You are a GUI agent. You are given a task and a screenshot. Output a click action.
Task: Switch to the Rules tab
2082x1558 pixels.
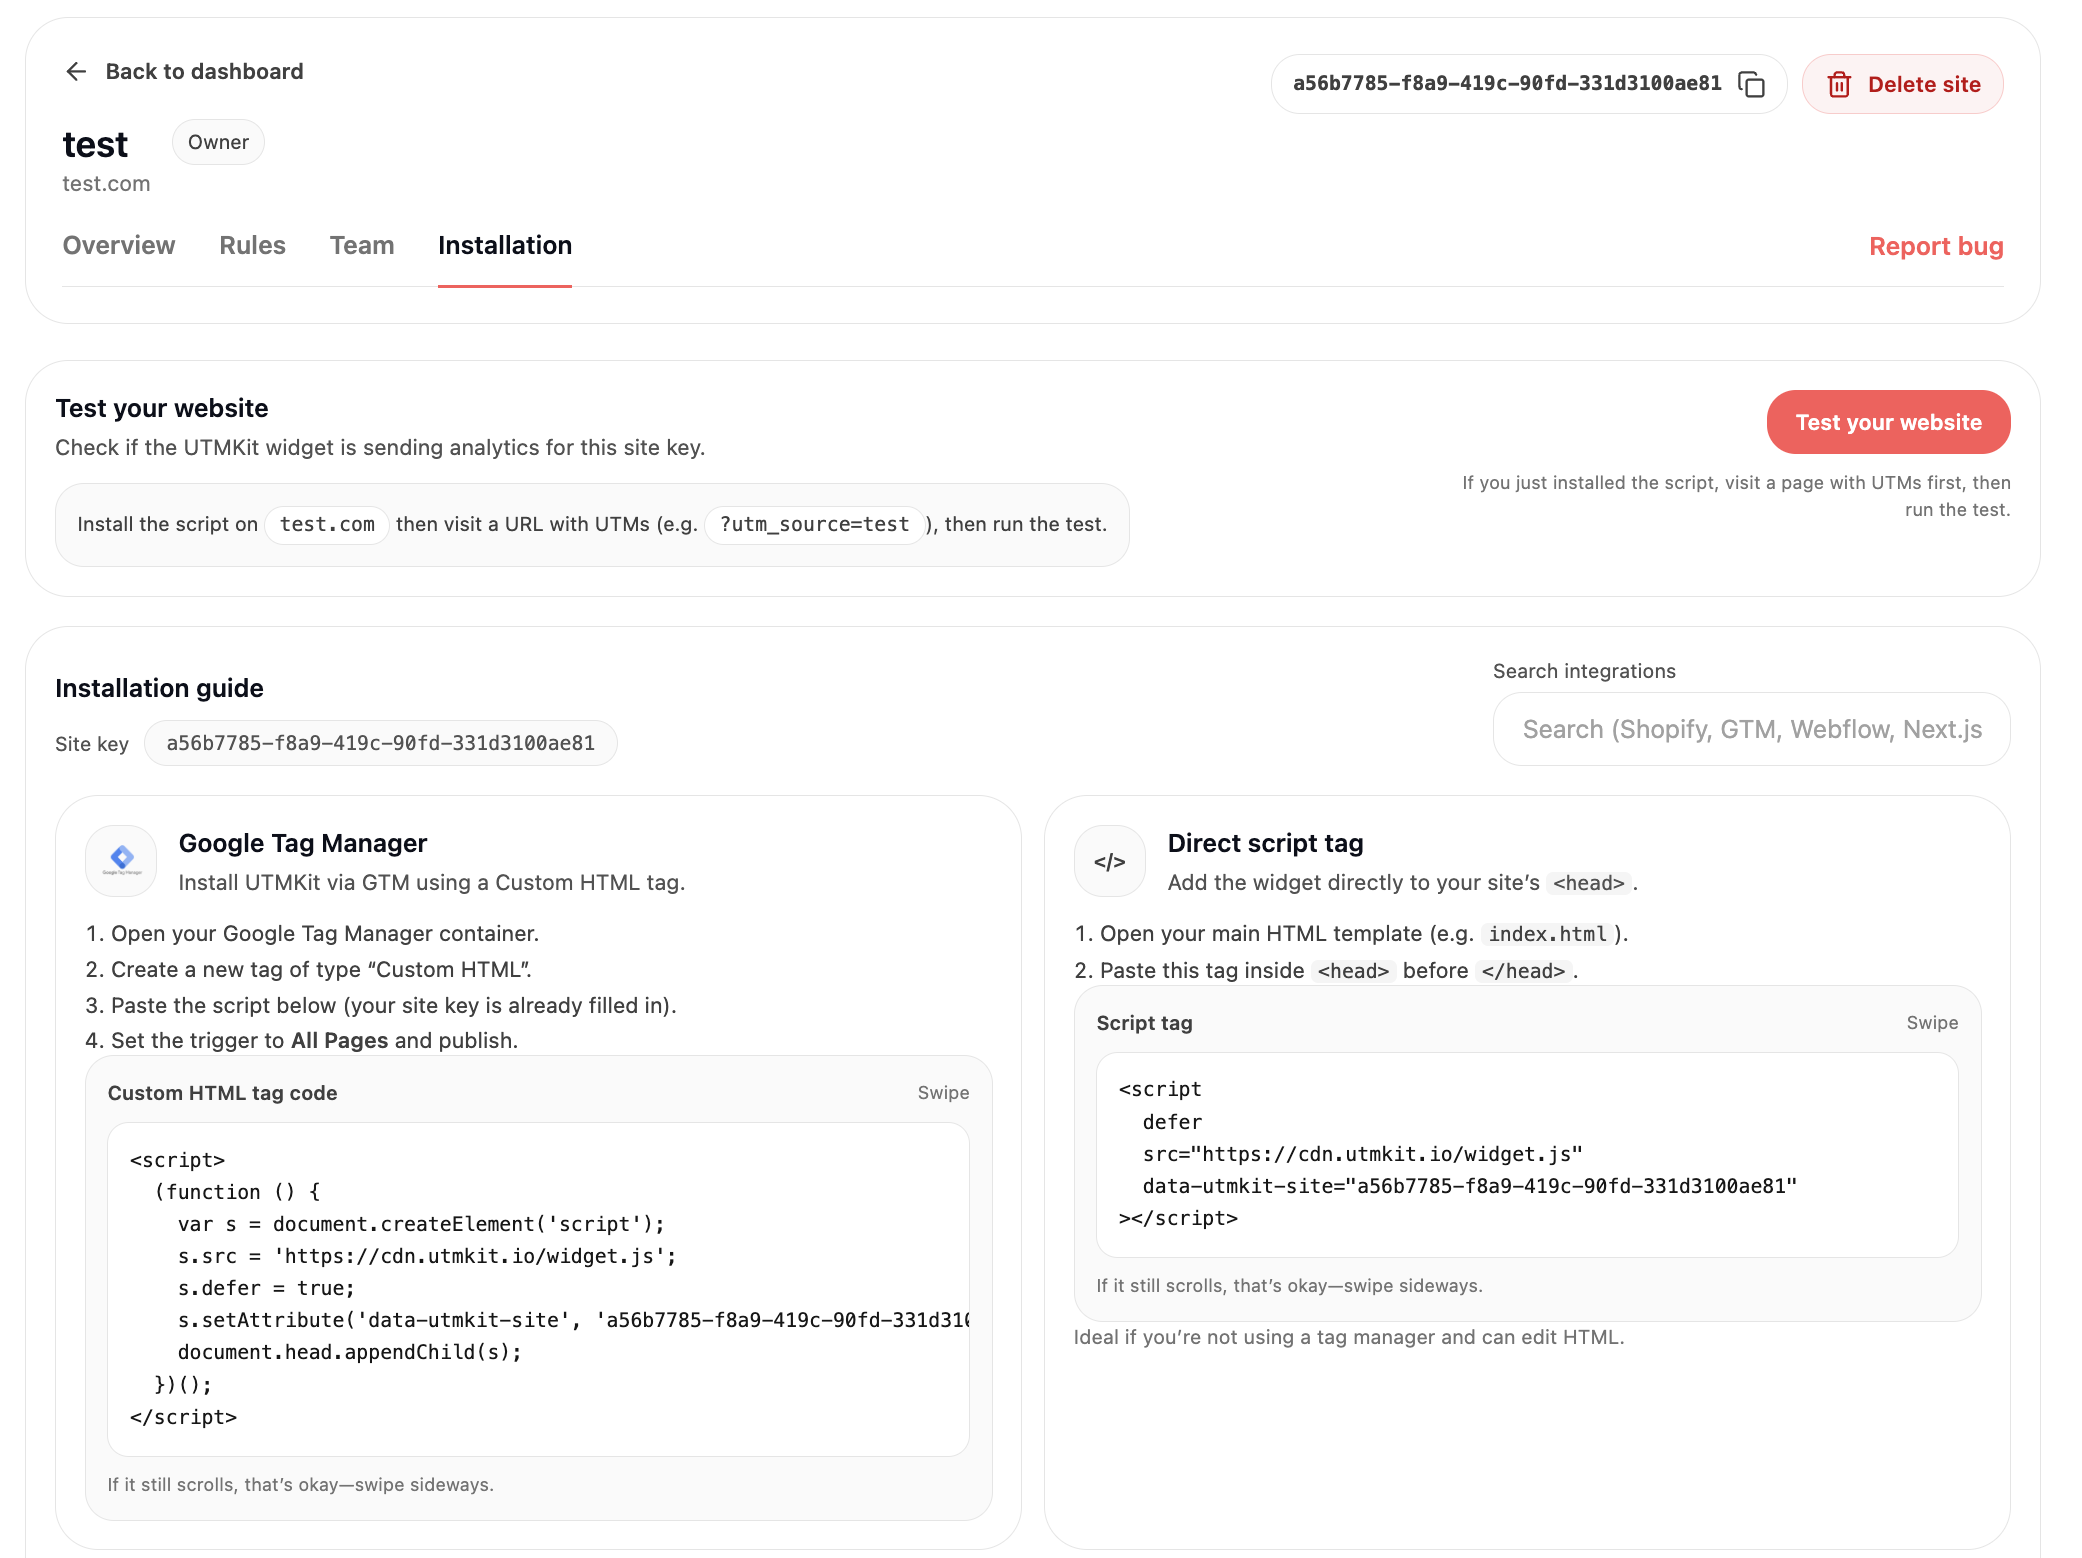pyautogui.click(x=252, y=246)
